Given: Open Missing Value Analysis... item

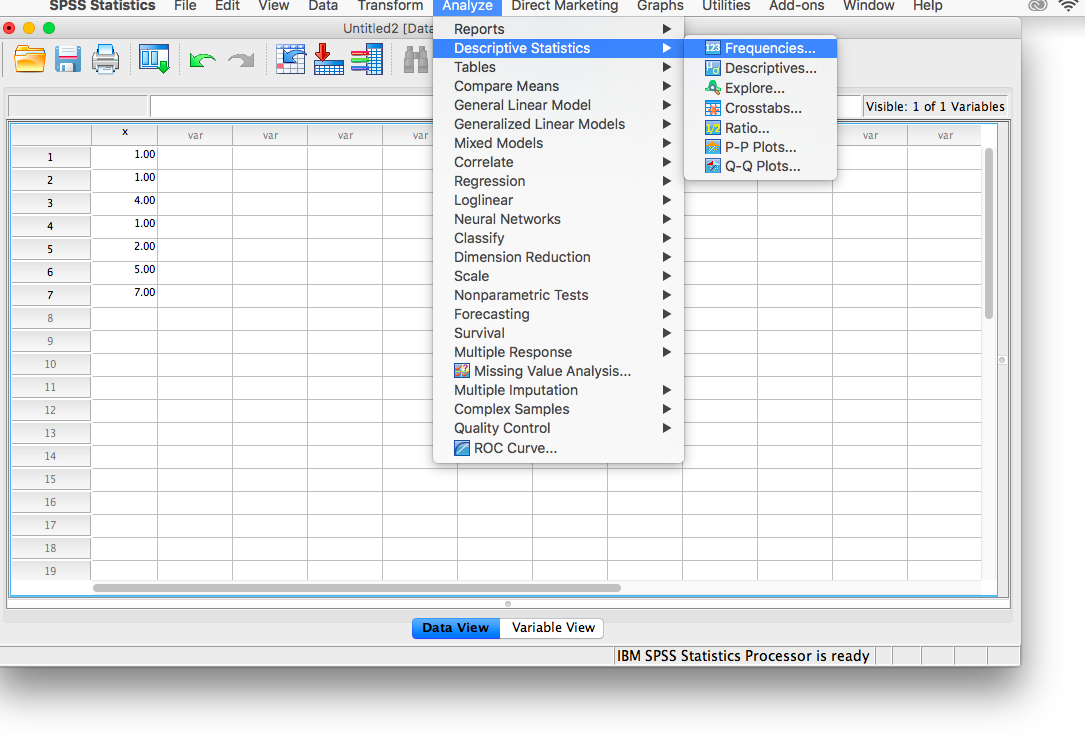Looking at the screenshot, I should [552, 371].
